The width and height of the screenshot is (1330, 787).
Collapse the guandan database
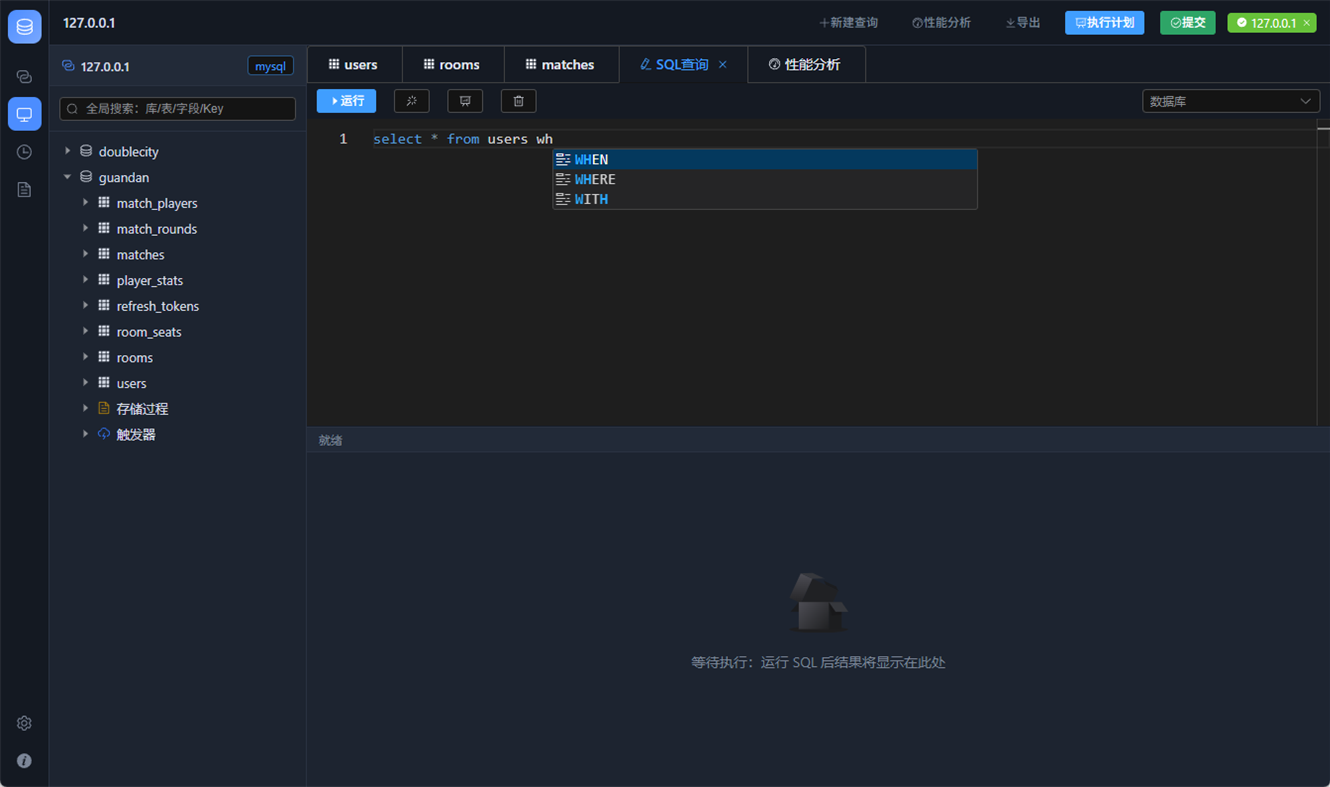click(x=67, y=177)
